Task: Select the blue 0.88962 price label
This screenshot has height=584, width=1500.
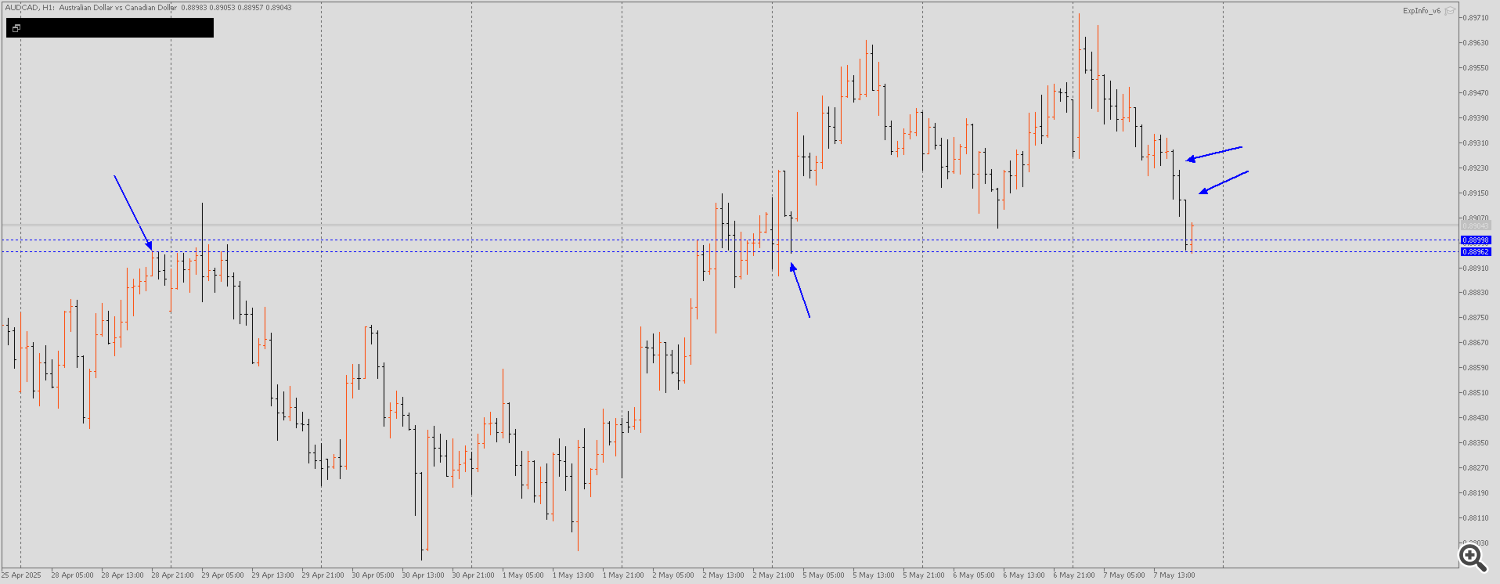Action: (x=1476, y=252)
